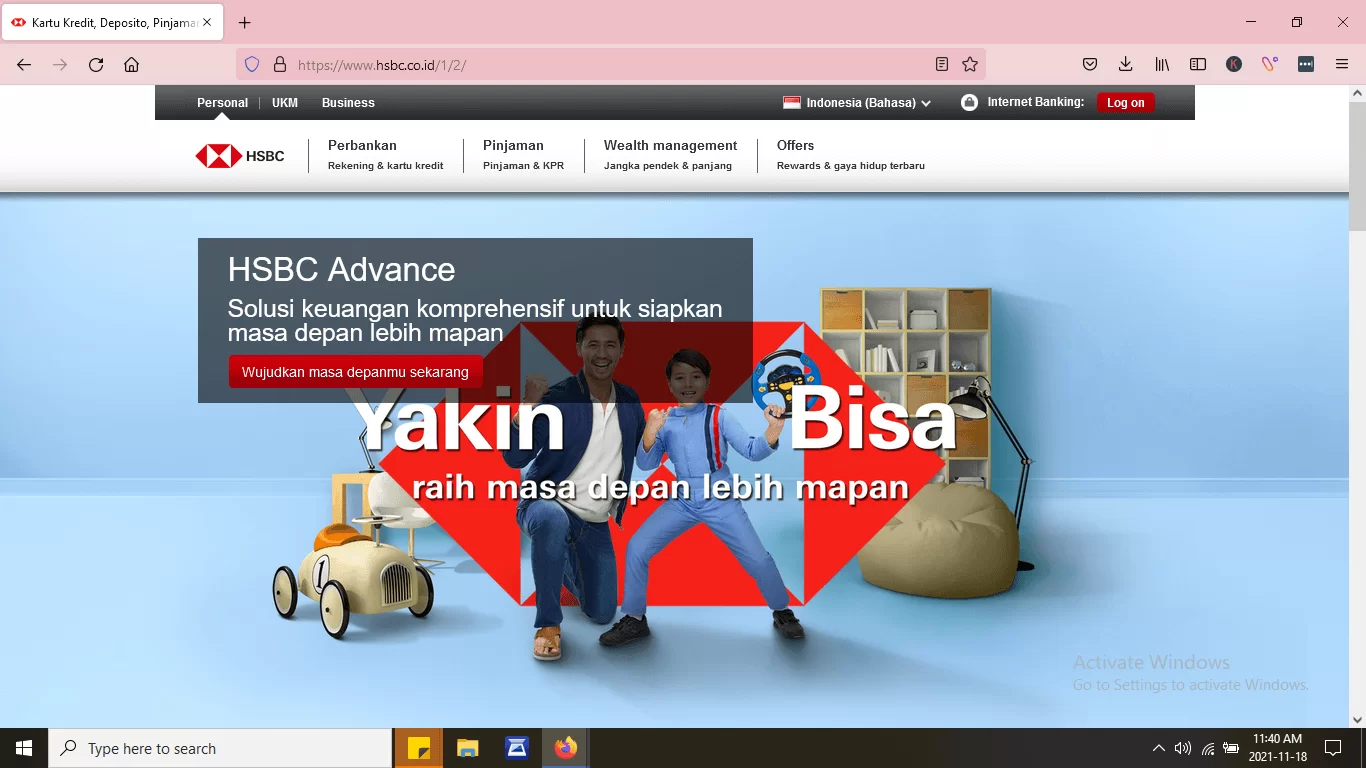Screen dimensions: 1366x768
Task: Open a new browser tab
Action: [245, 22]
